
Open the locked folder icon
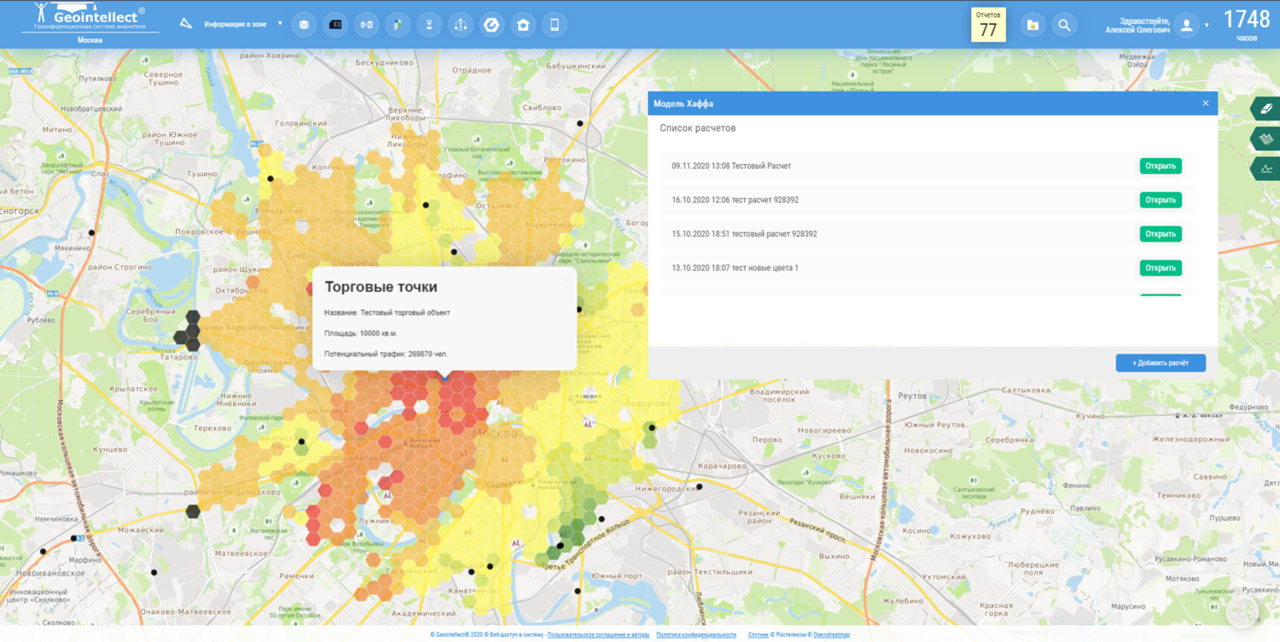[x=1033, y=25]
